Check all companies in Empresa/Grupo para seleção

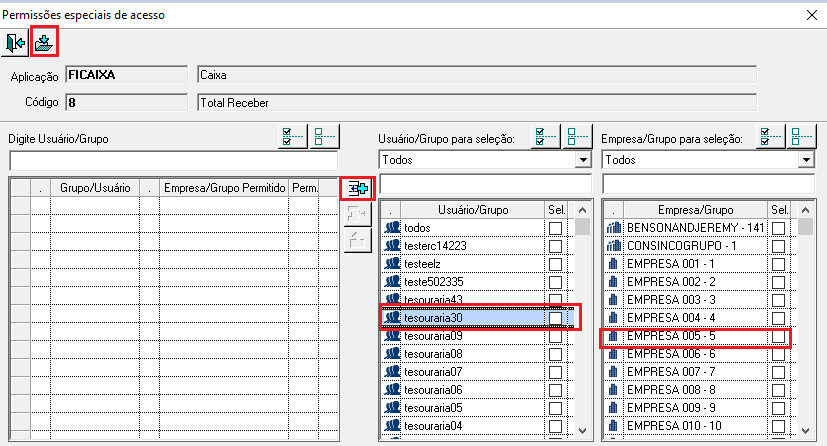[770, 137]
